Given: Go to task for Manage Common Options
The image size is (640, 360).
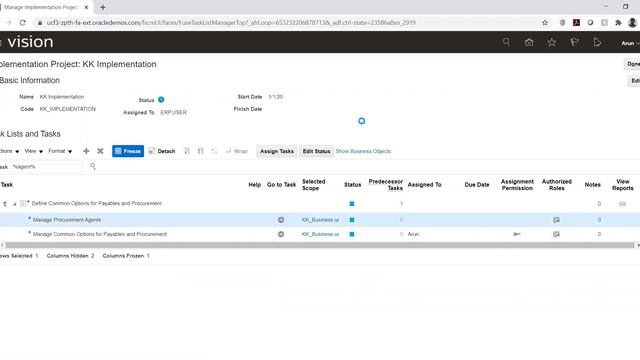Looking at the screenshot, I should coord(281,234).
